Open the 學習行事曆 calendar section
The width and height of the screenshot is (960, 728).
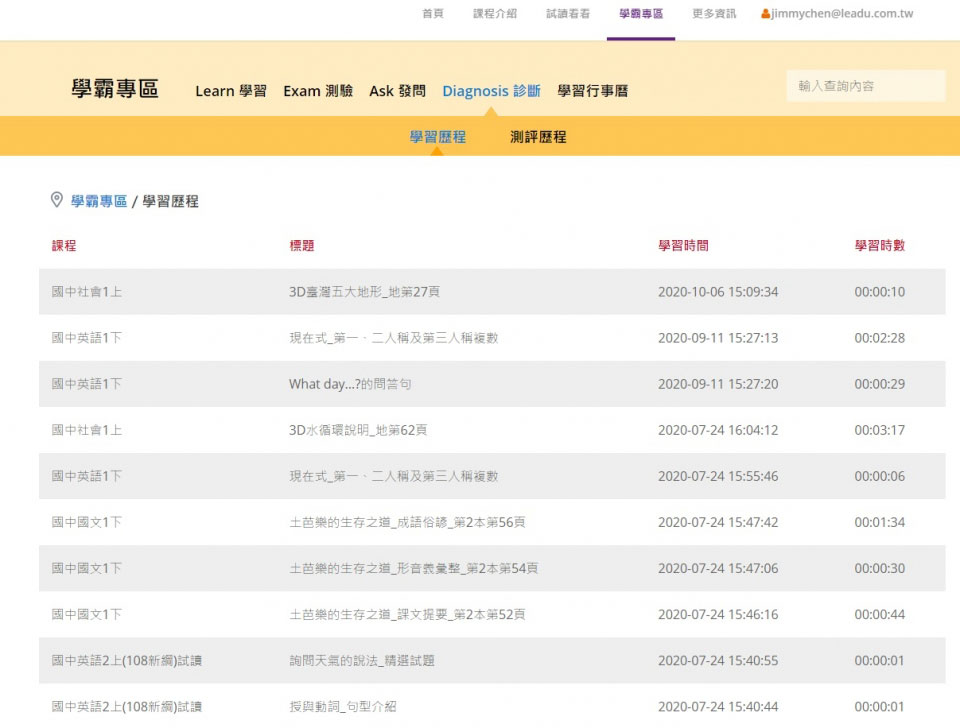[593, 91]
